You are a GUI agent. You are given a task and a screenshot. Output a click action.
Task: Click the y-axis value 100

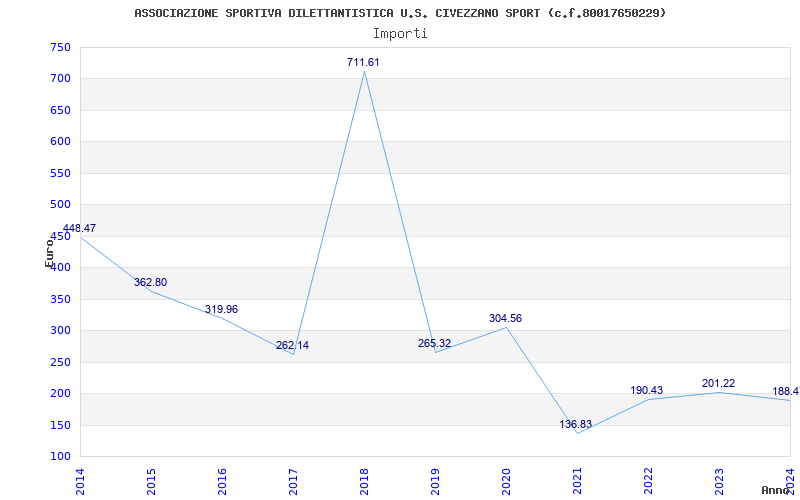[x=60, y=457]
